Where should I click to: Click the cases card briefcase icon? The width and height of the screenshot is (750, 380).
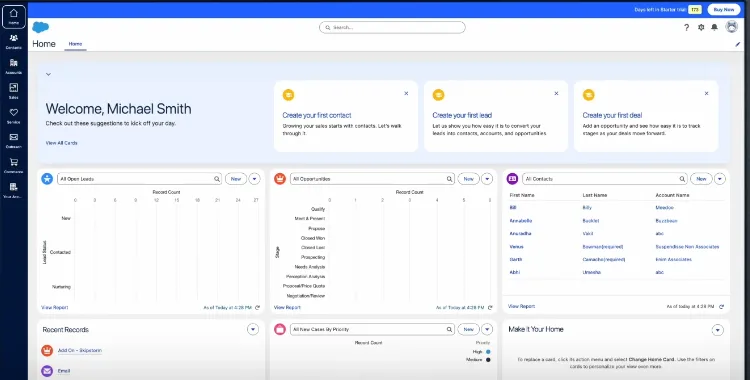pyautogui.click(x=280, y=329)
